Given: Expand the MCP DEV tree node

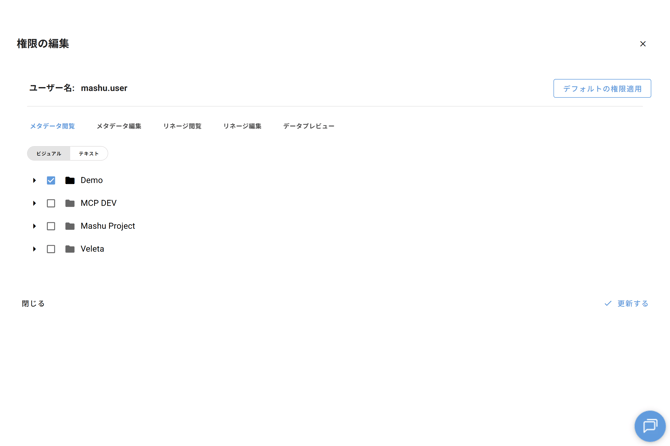Looking at the screenshot, I should [x=34, y=204].
